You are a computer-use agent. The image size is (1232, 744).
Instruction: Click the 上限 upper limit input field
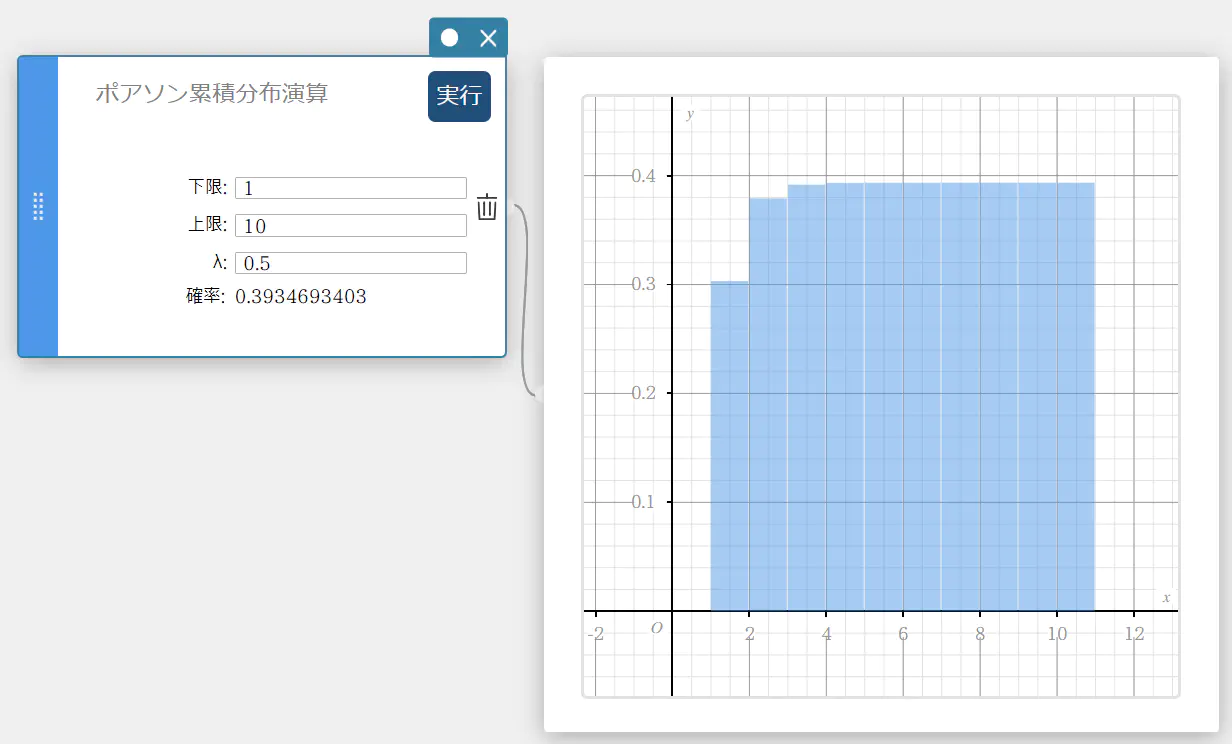[x=350, y=226]
